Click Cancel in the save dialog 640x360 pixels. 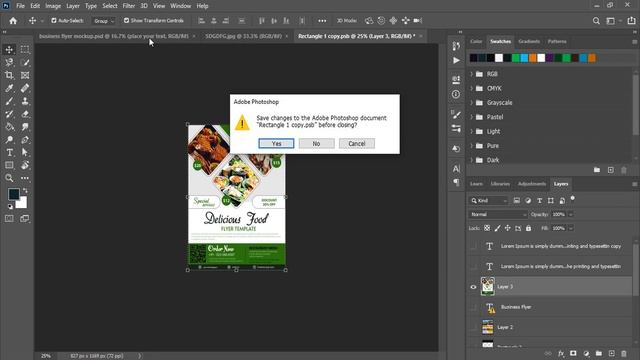click(x=357, y=143)
